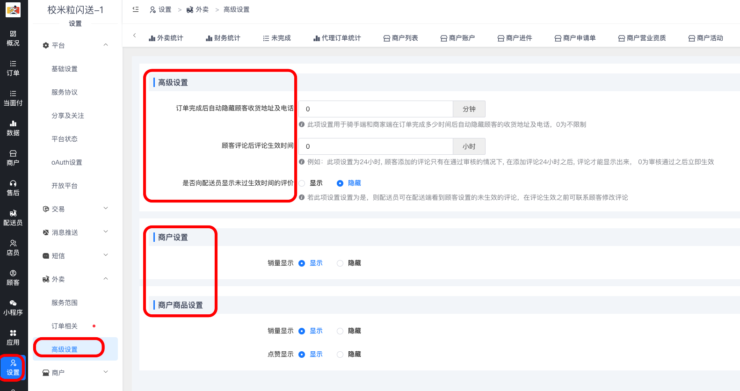The width and height of the screenshot is (740, 391).
Task: Open 开放平台 in the settings menu
Action: coord(65,186)
